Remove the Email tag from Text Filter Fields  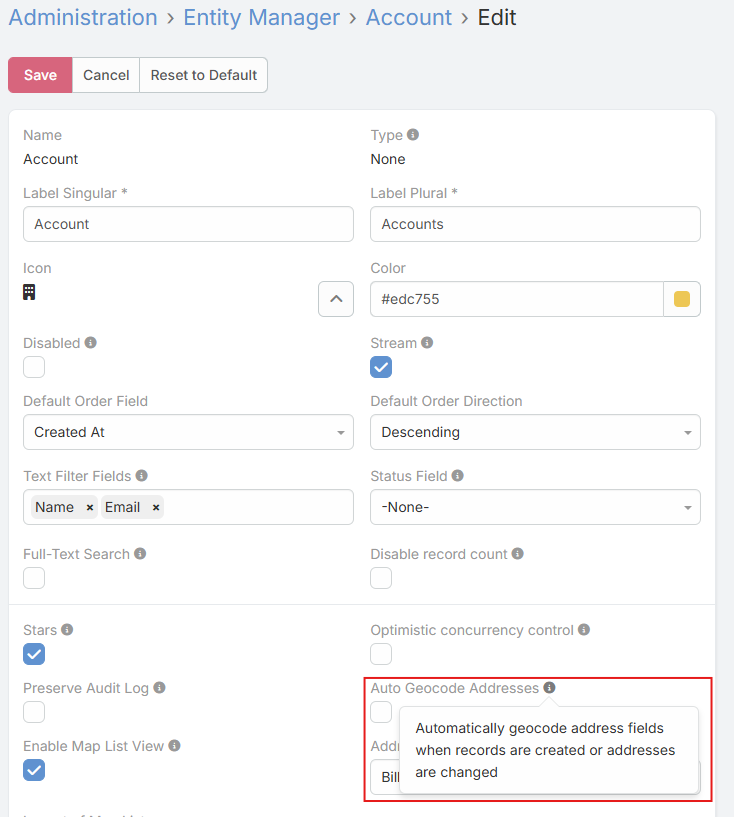coord(156,507)
